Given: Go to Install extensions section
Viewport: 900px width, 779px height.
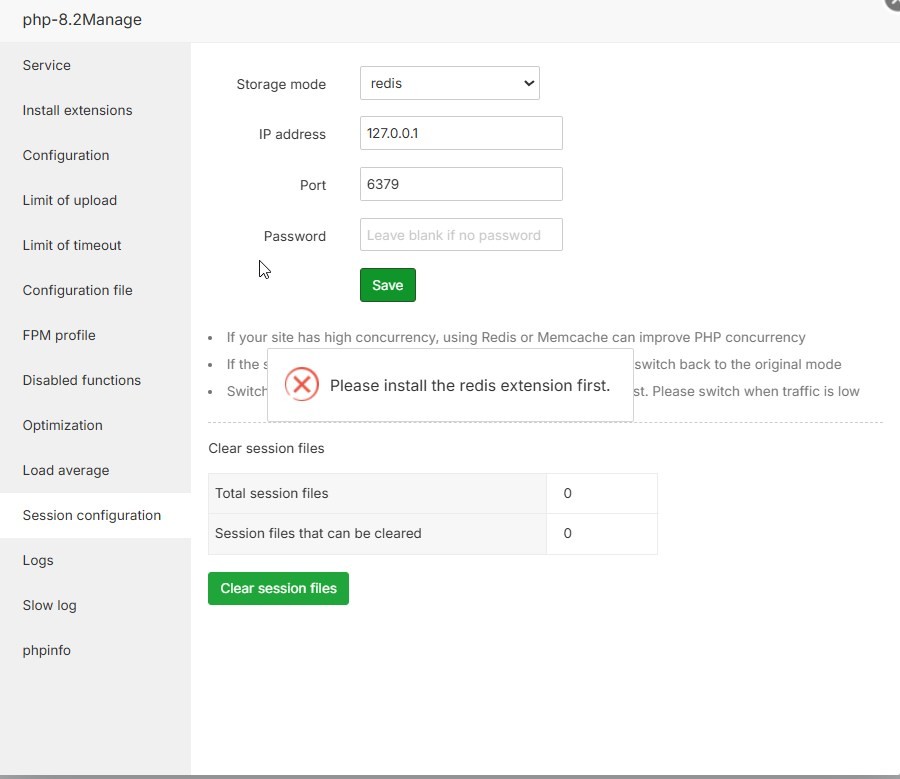Looking at the screenshot, I should 78,111.
